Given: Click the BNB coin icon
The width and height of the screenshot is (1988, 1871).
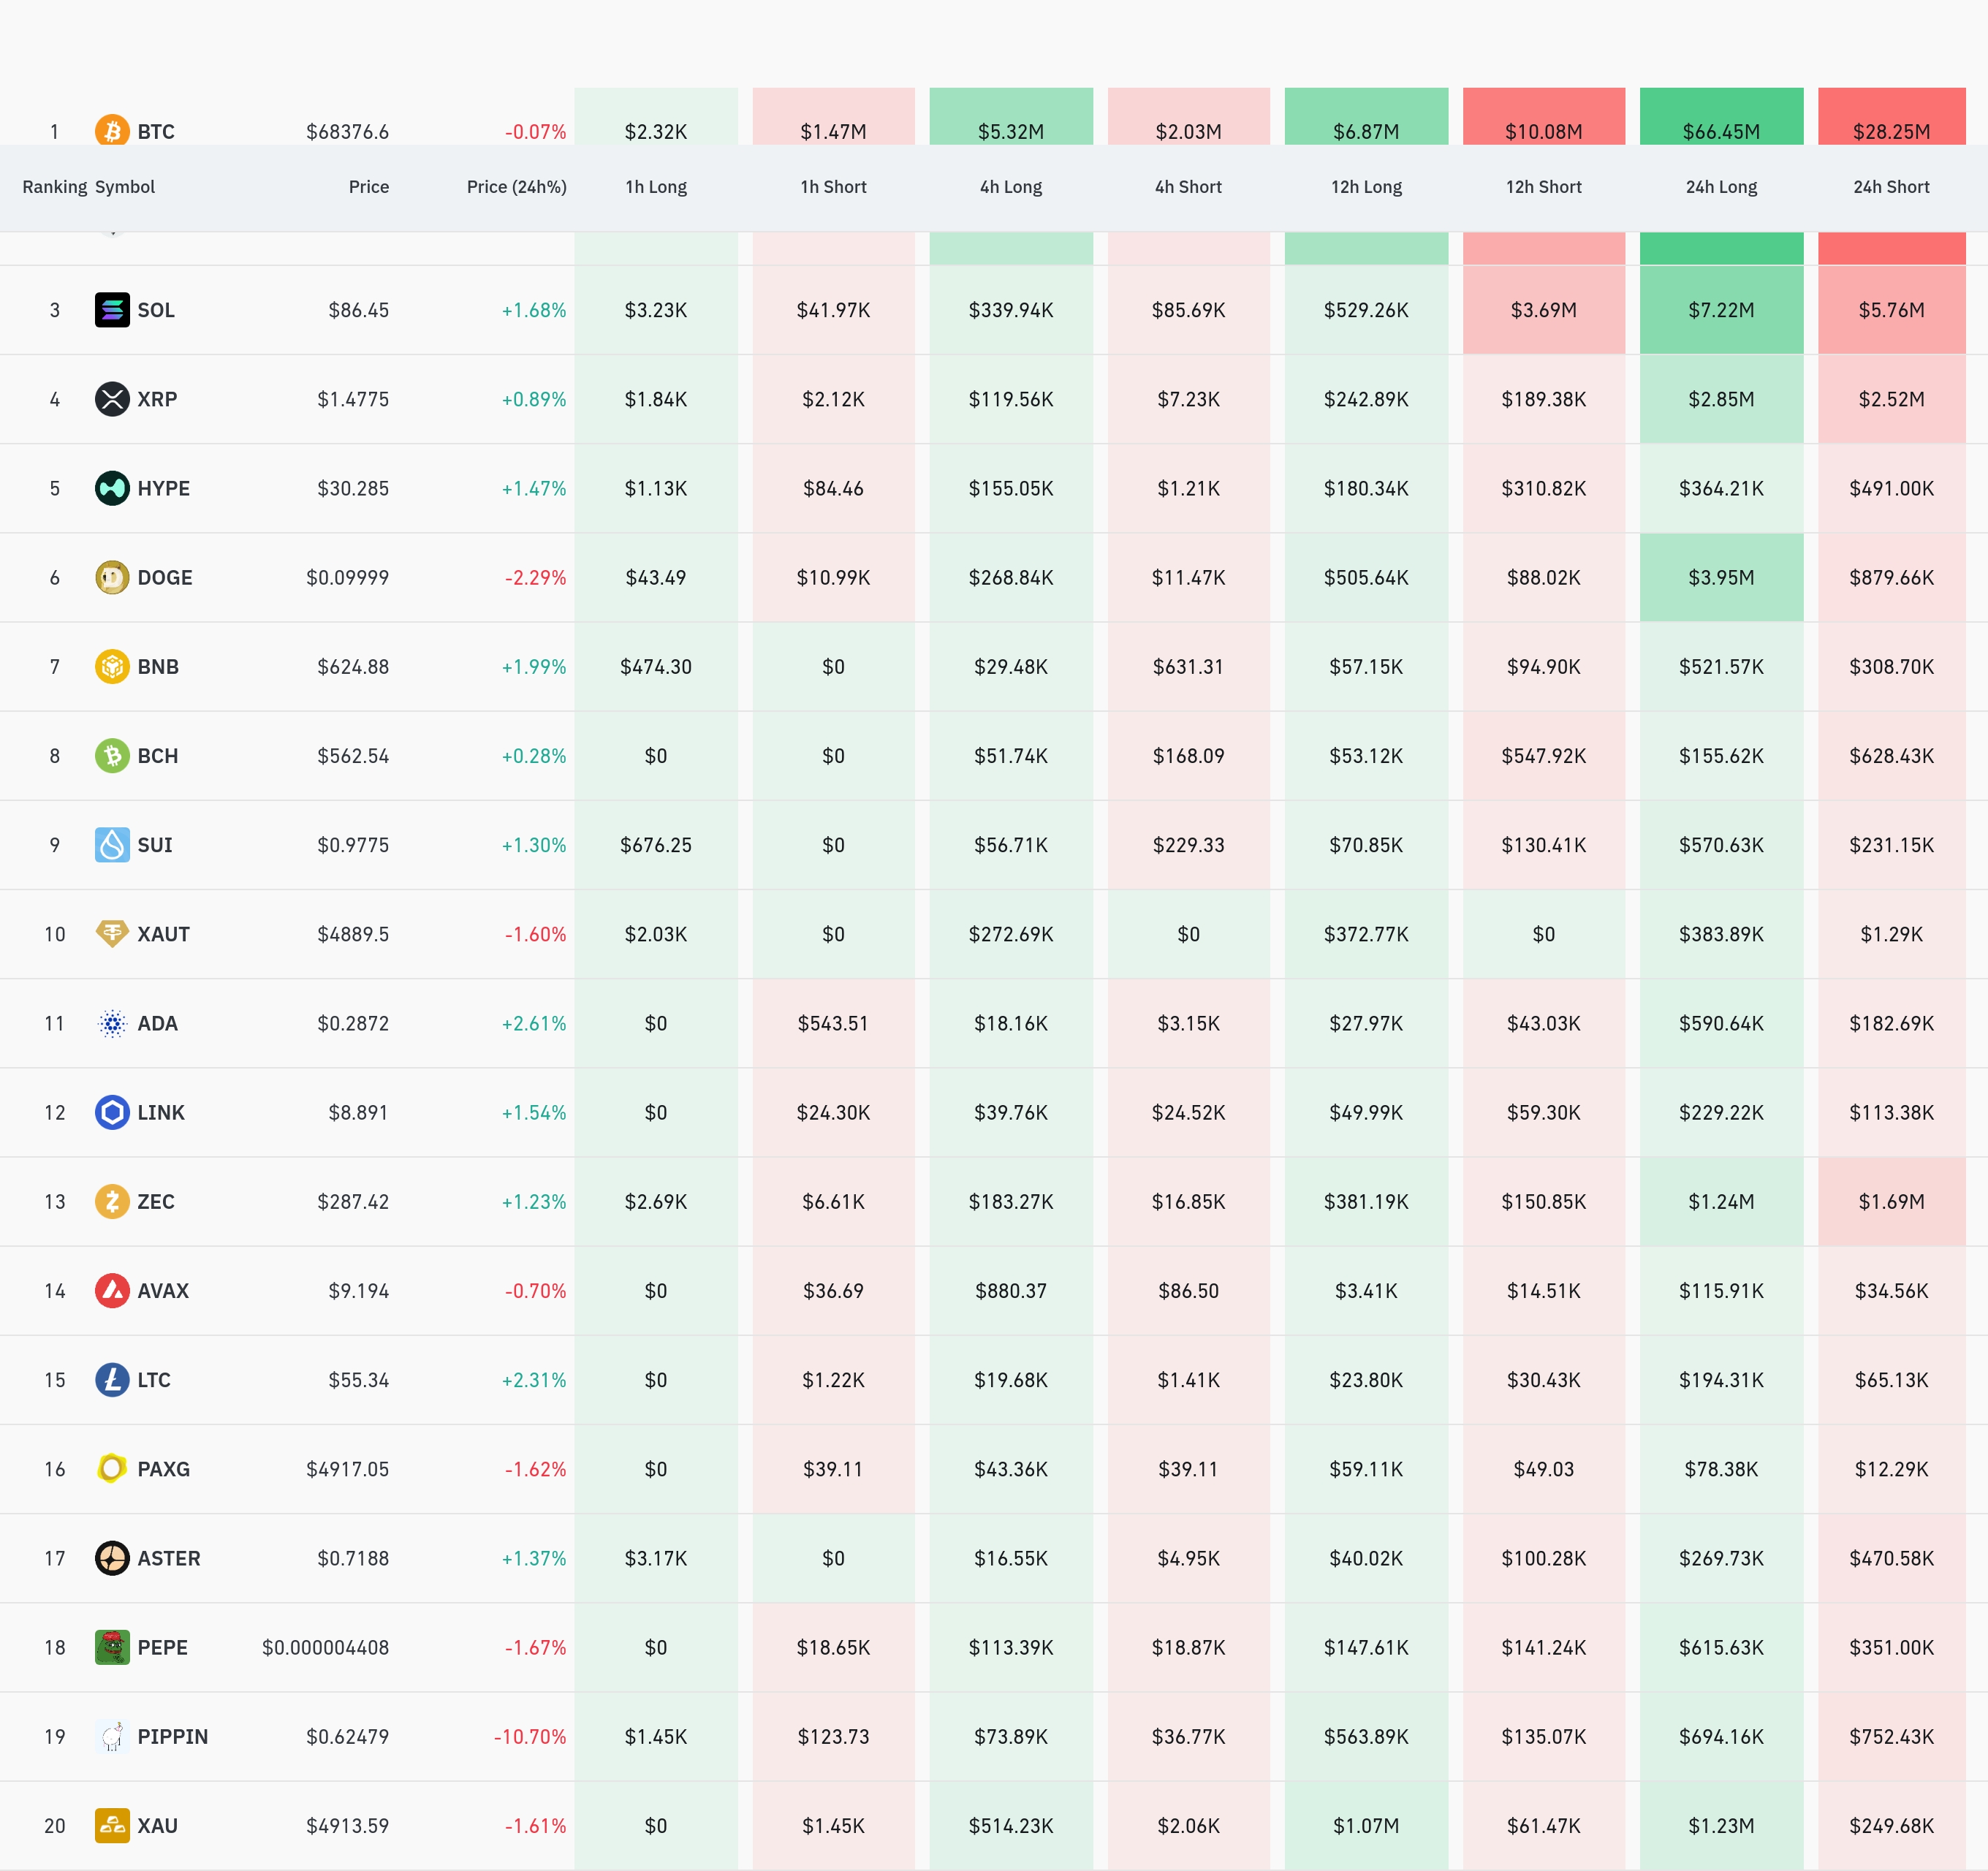Looking at the screenshot, I should point(112,666).
